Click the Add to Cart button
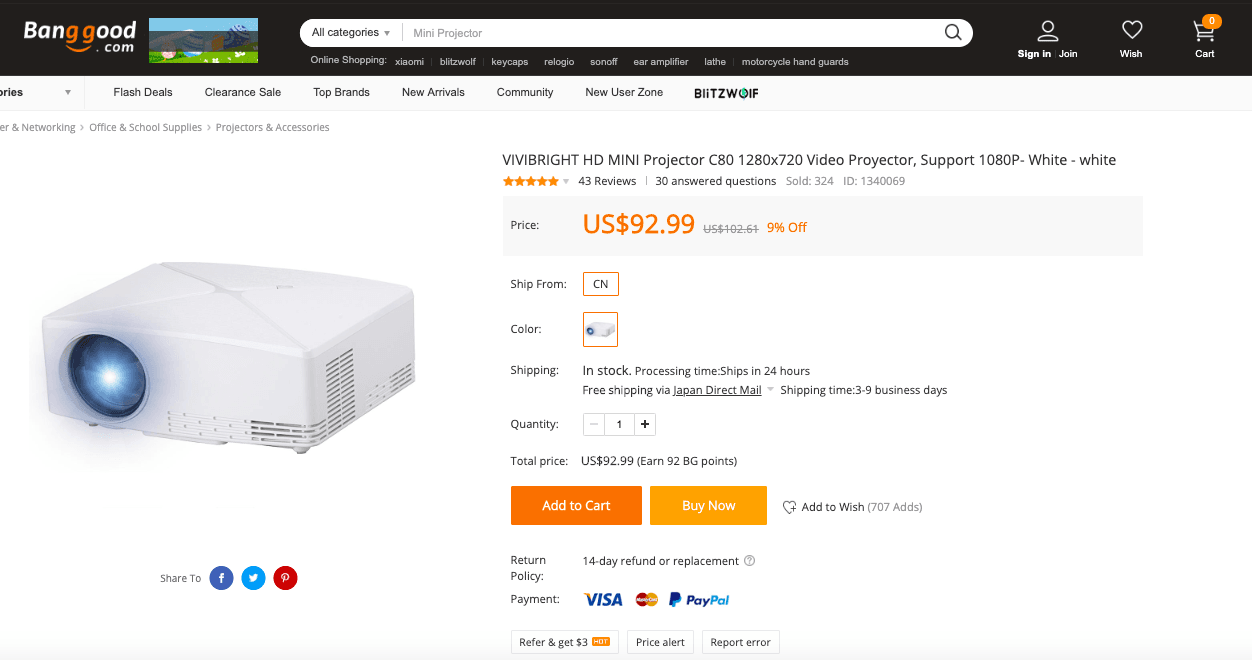Screen dimensions: 1252x660 click(x=576, y=506)
